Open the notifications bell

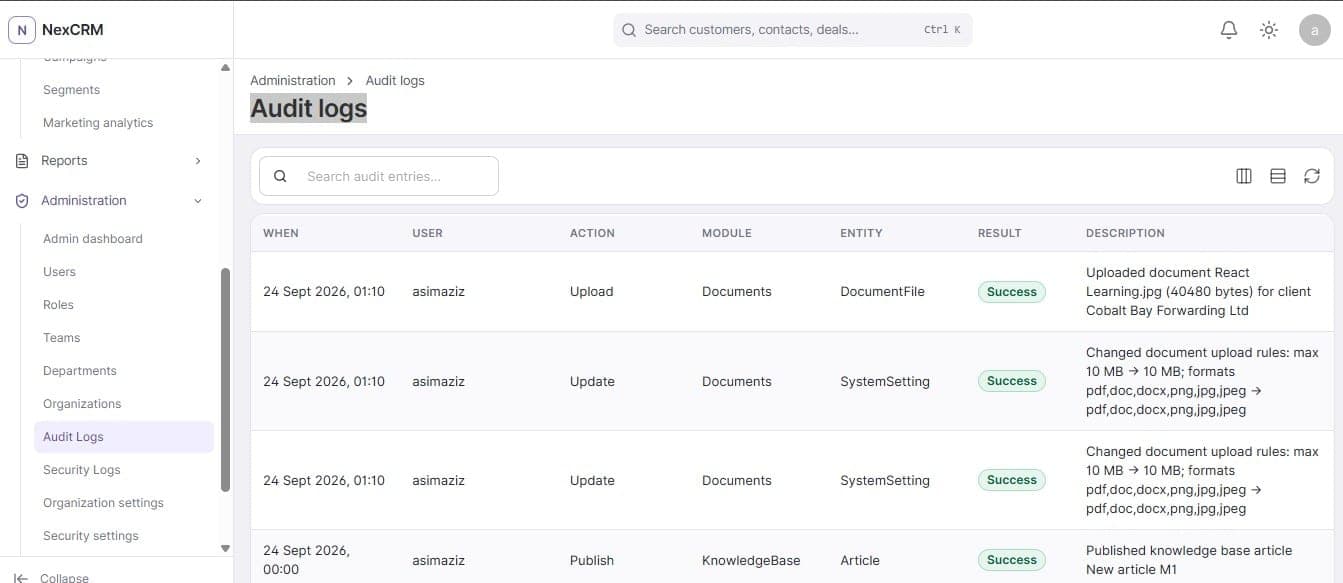[1229, 30]
